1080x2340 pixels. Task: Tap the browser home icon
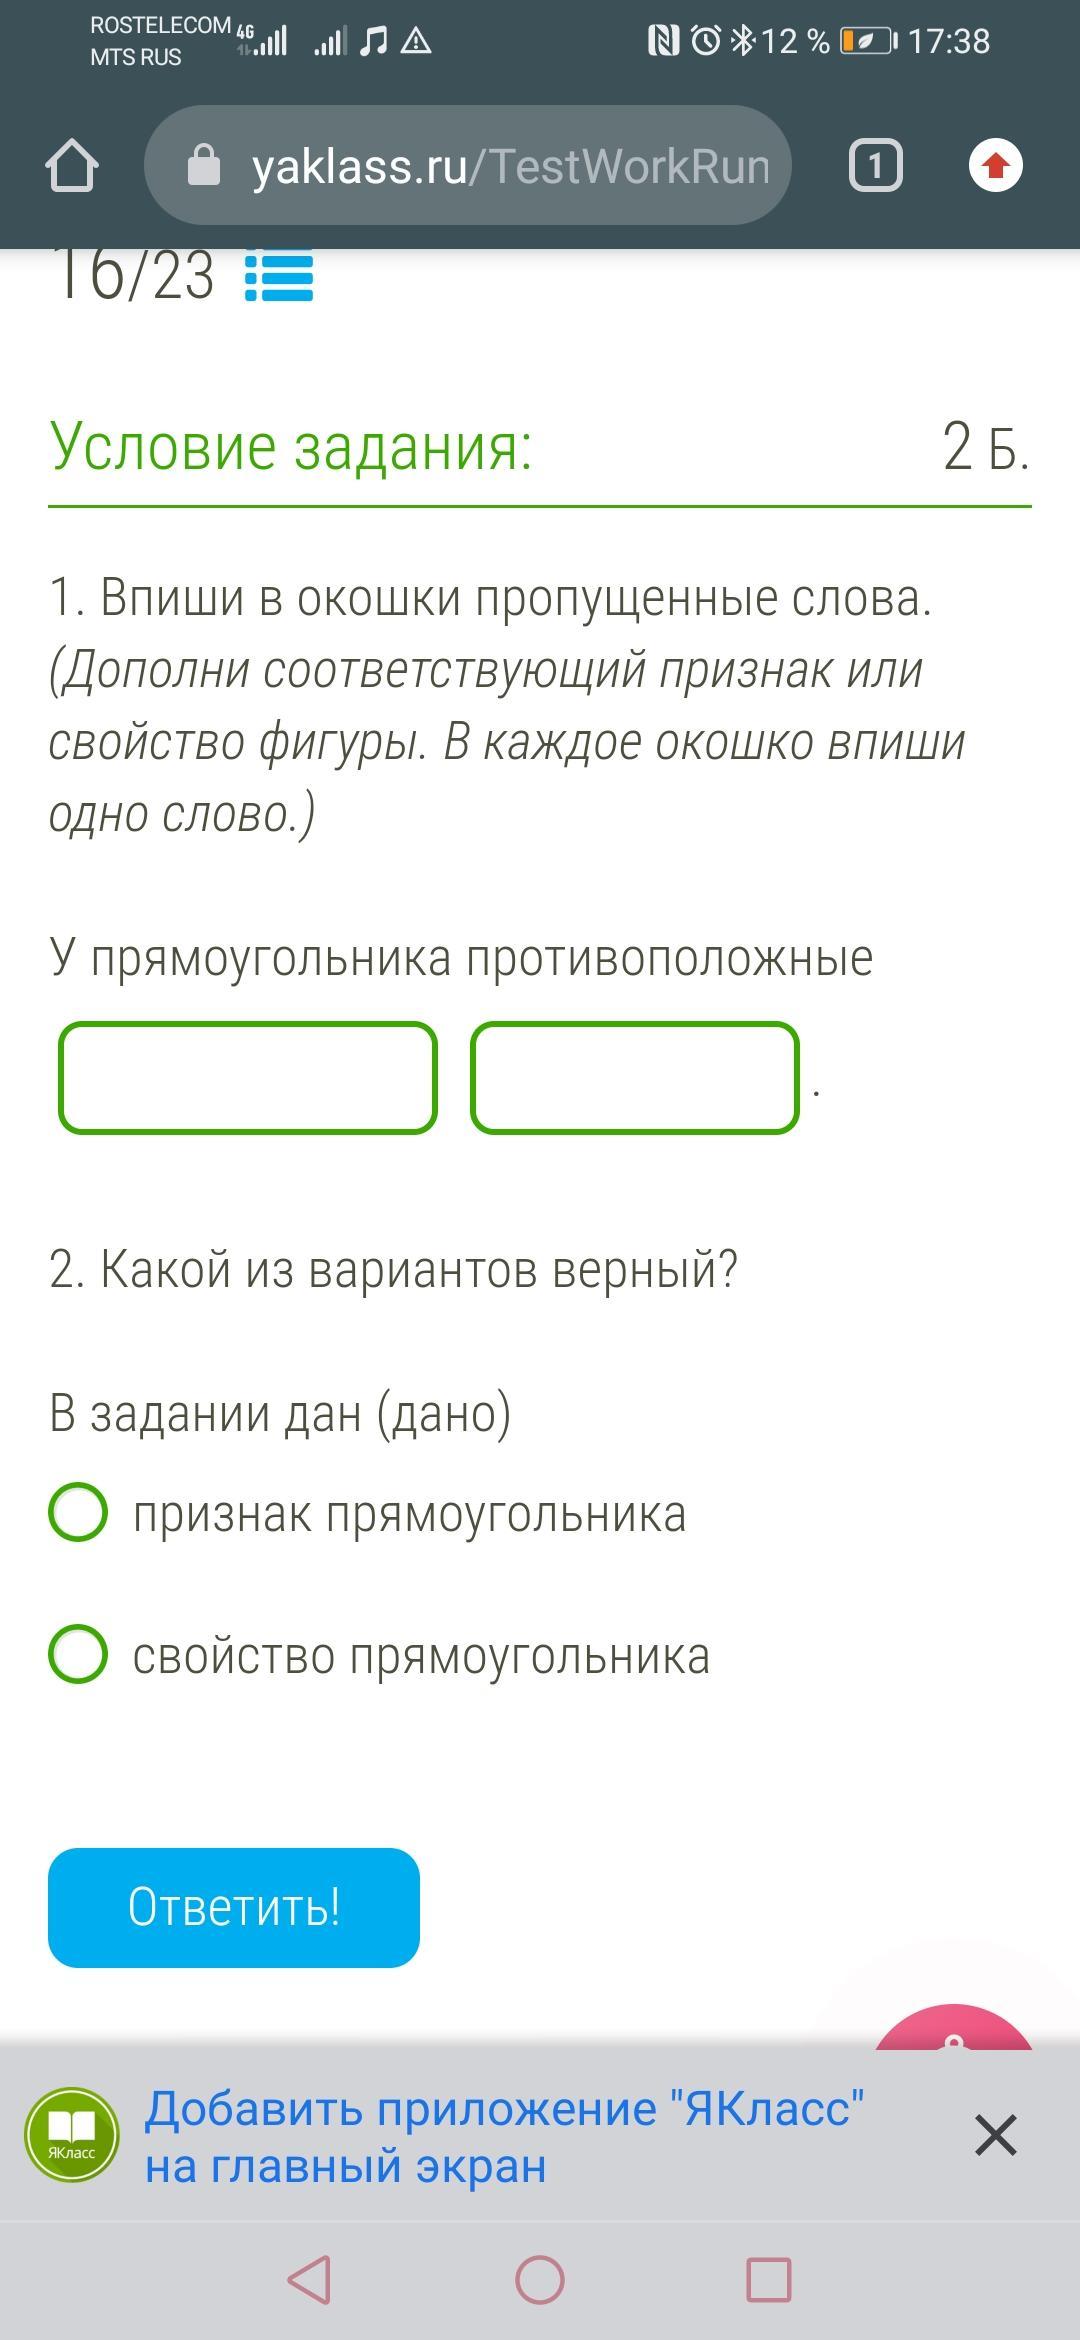pyautogui.click(x=72, y=165)
